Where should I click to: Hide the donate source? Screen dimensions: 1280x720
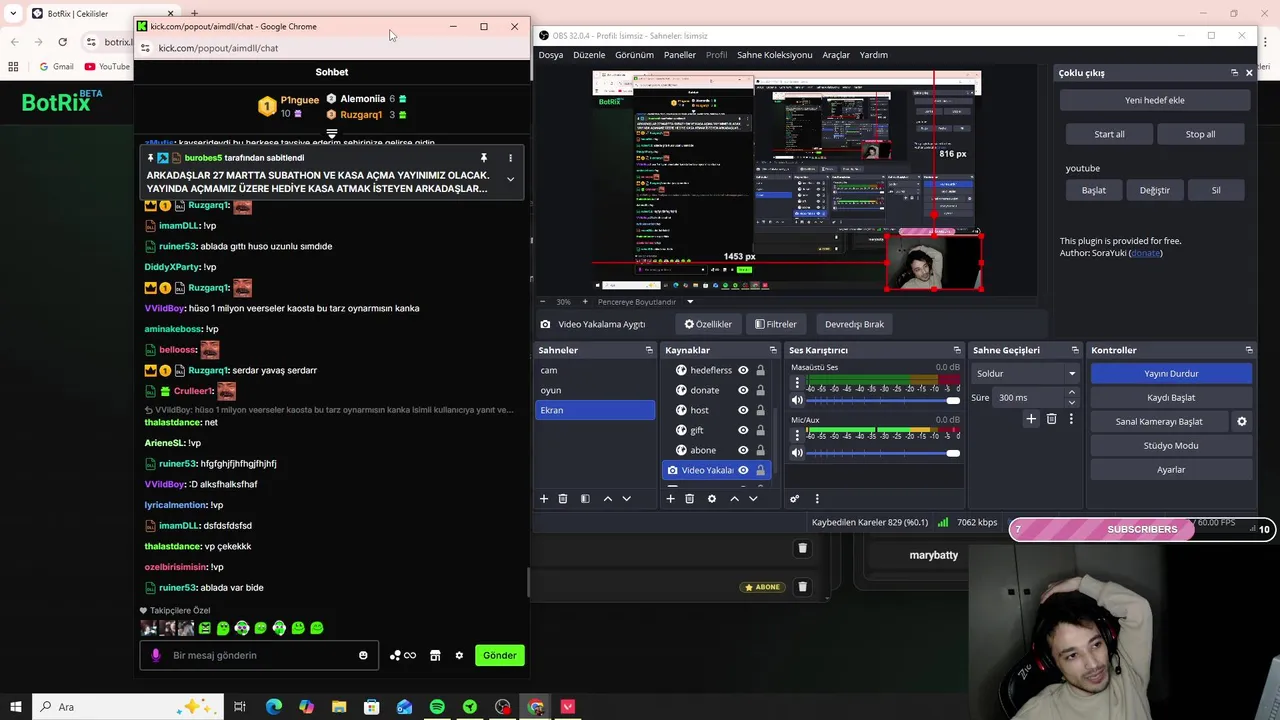coord(743,390)
